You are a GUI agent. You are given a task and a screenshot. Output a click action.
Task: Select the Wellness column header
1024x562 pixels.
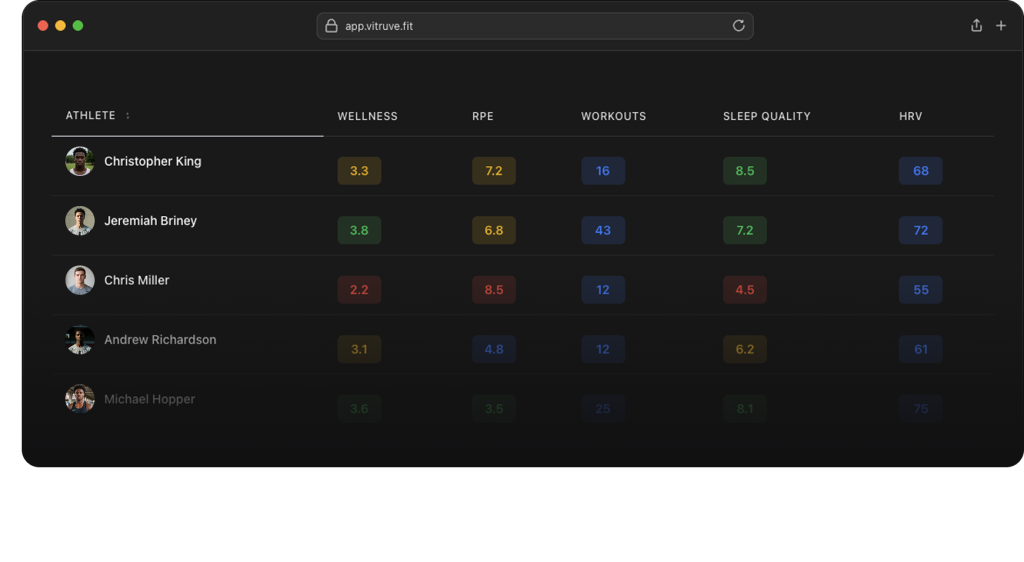(x=367, y=116)
